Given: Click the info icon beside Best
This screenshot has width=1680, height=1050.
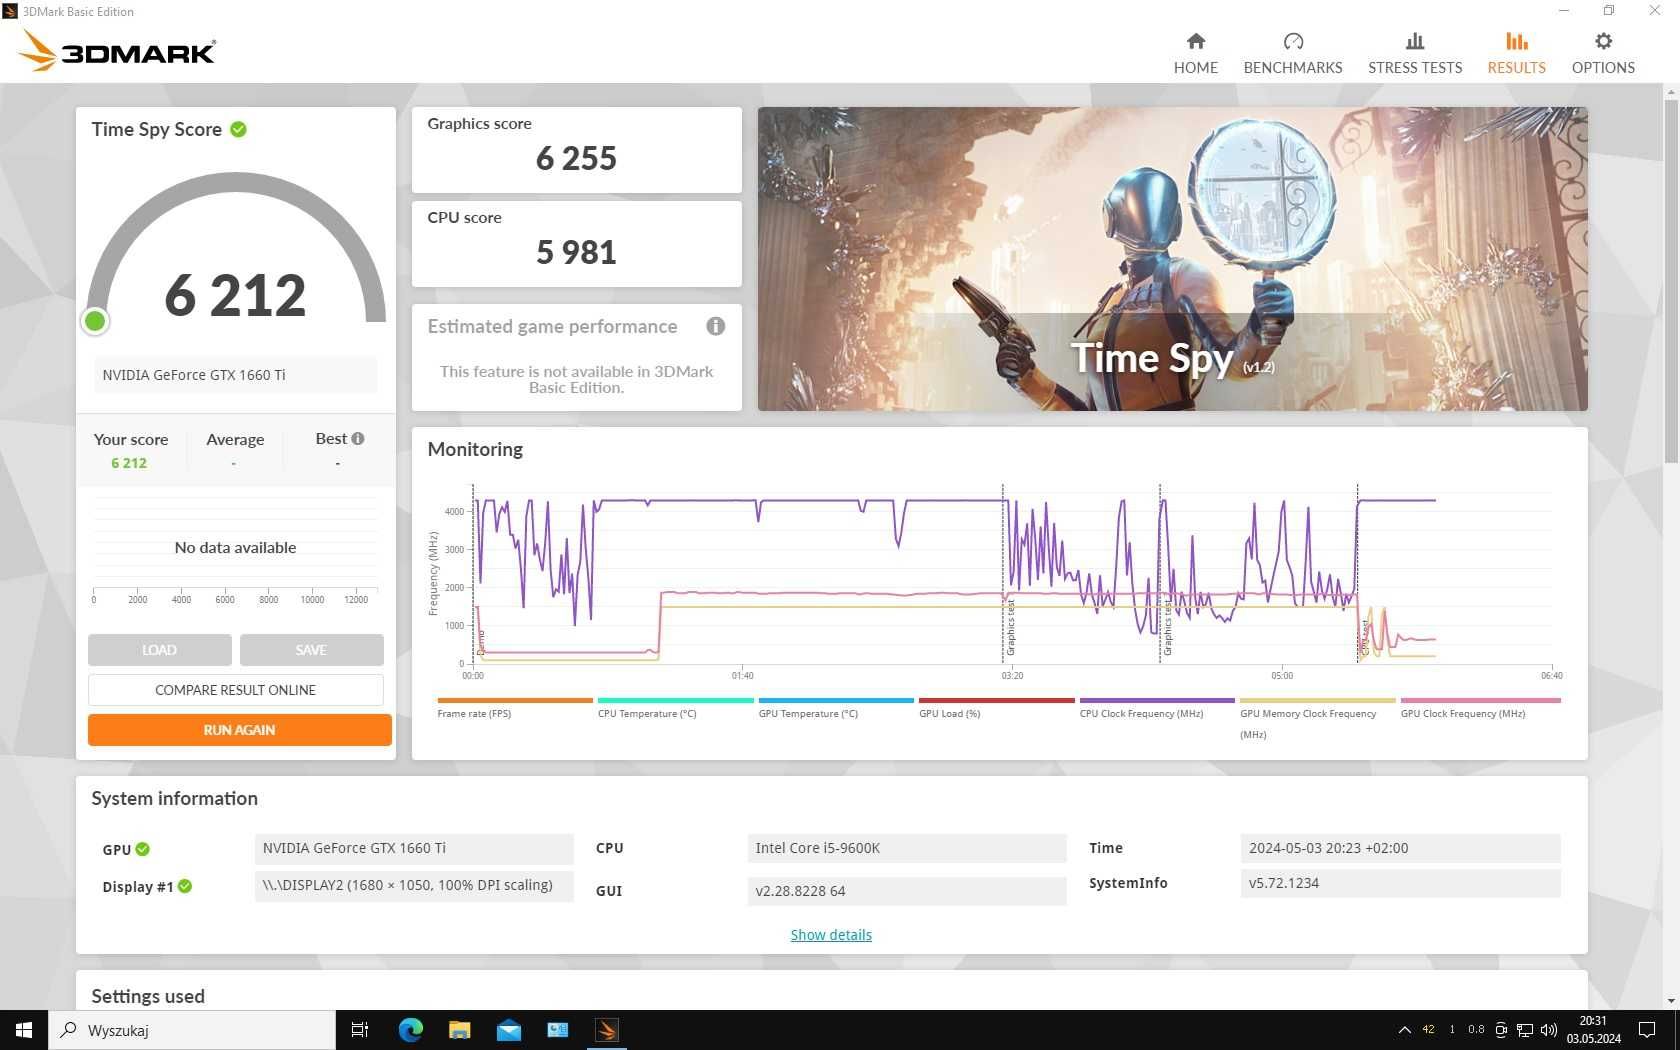Looking at the screenshot, I should coord(358,438).
